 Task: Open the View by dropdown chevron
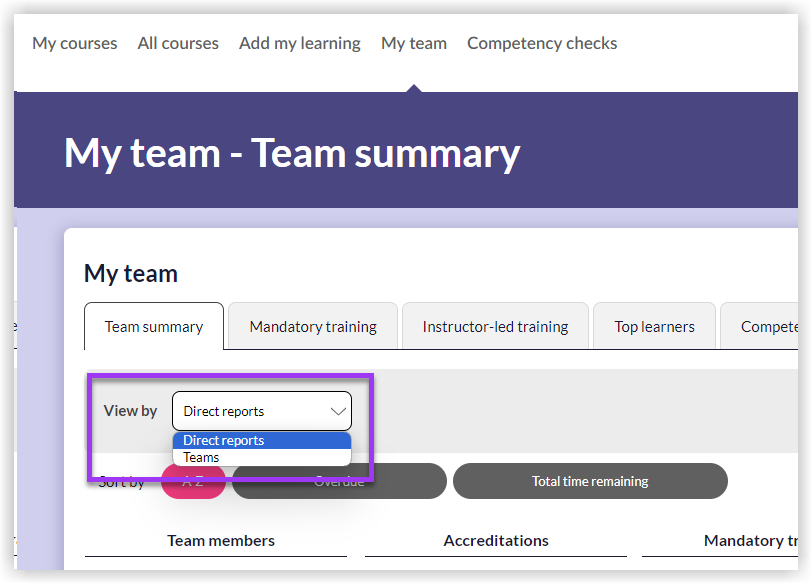point(338,411)
